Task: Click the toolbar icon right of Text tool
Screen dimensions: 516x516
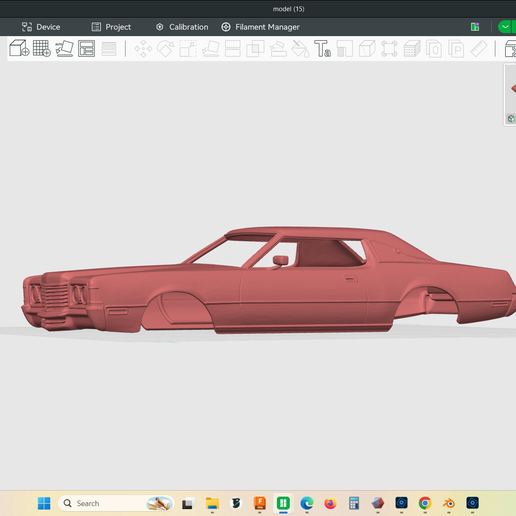Action: coord(345,49)
